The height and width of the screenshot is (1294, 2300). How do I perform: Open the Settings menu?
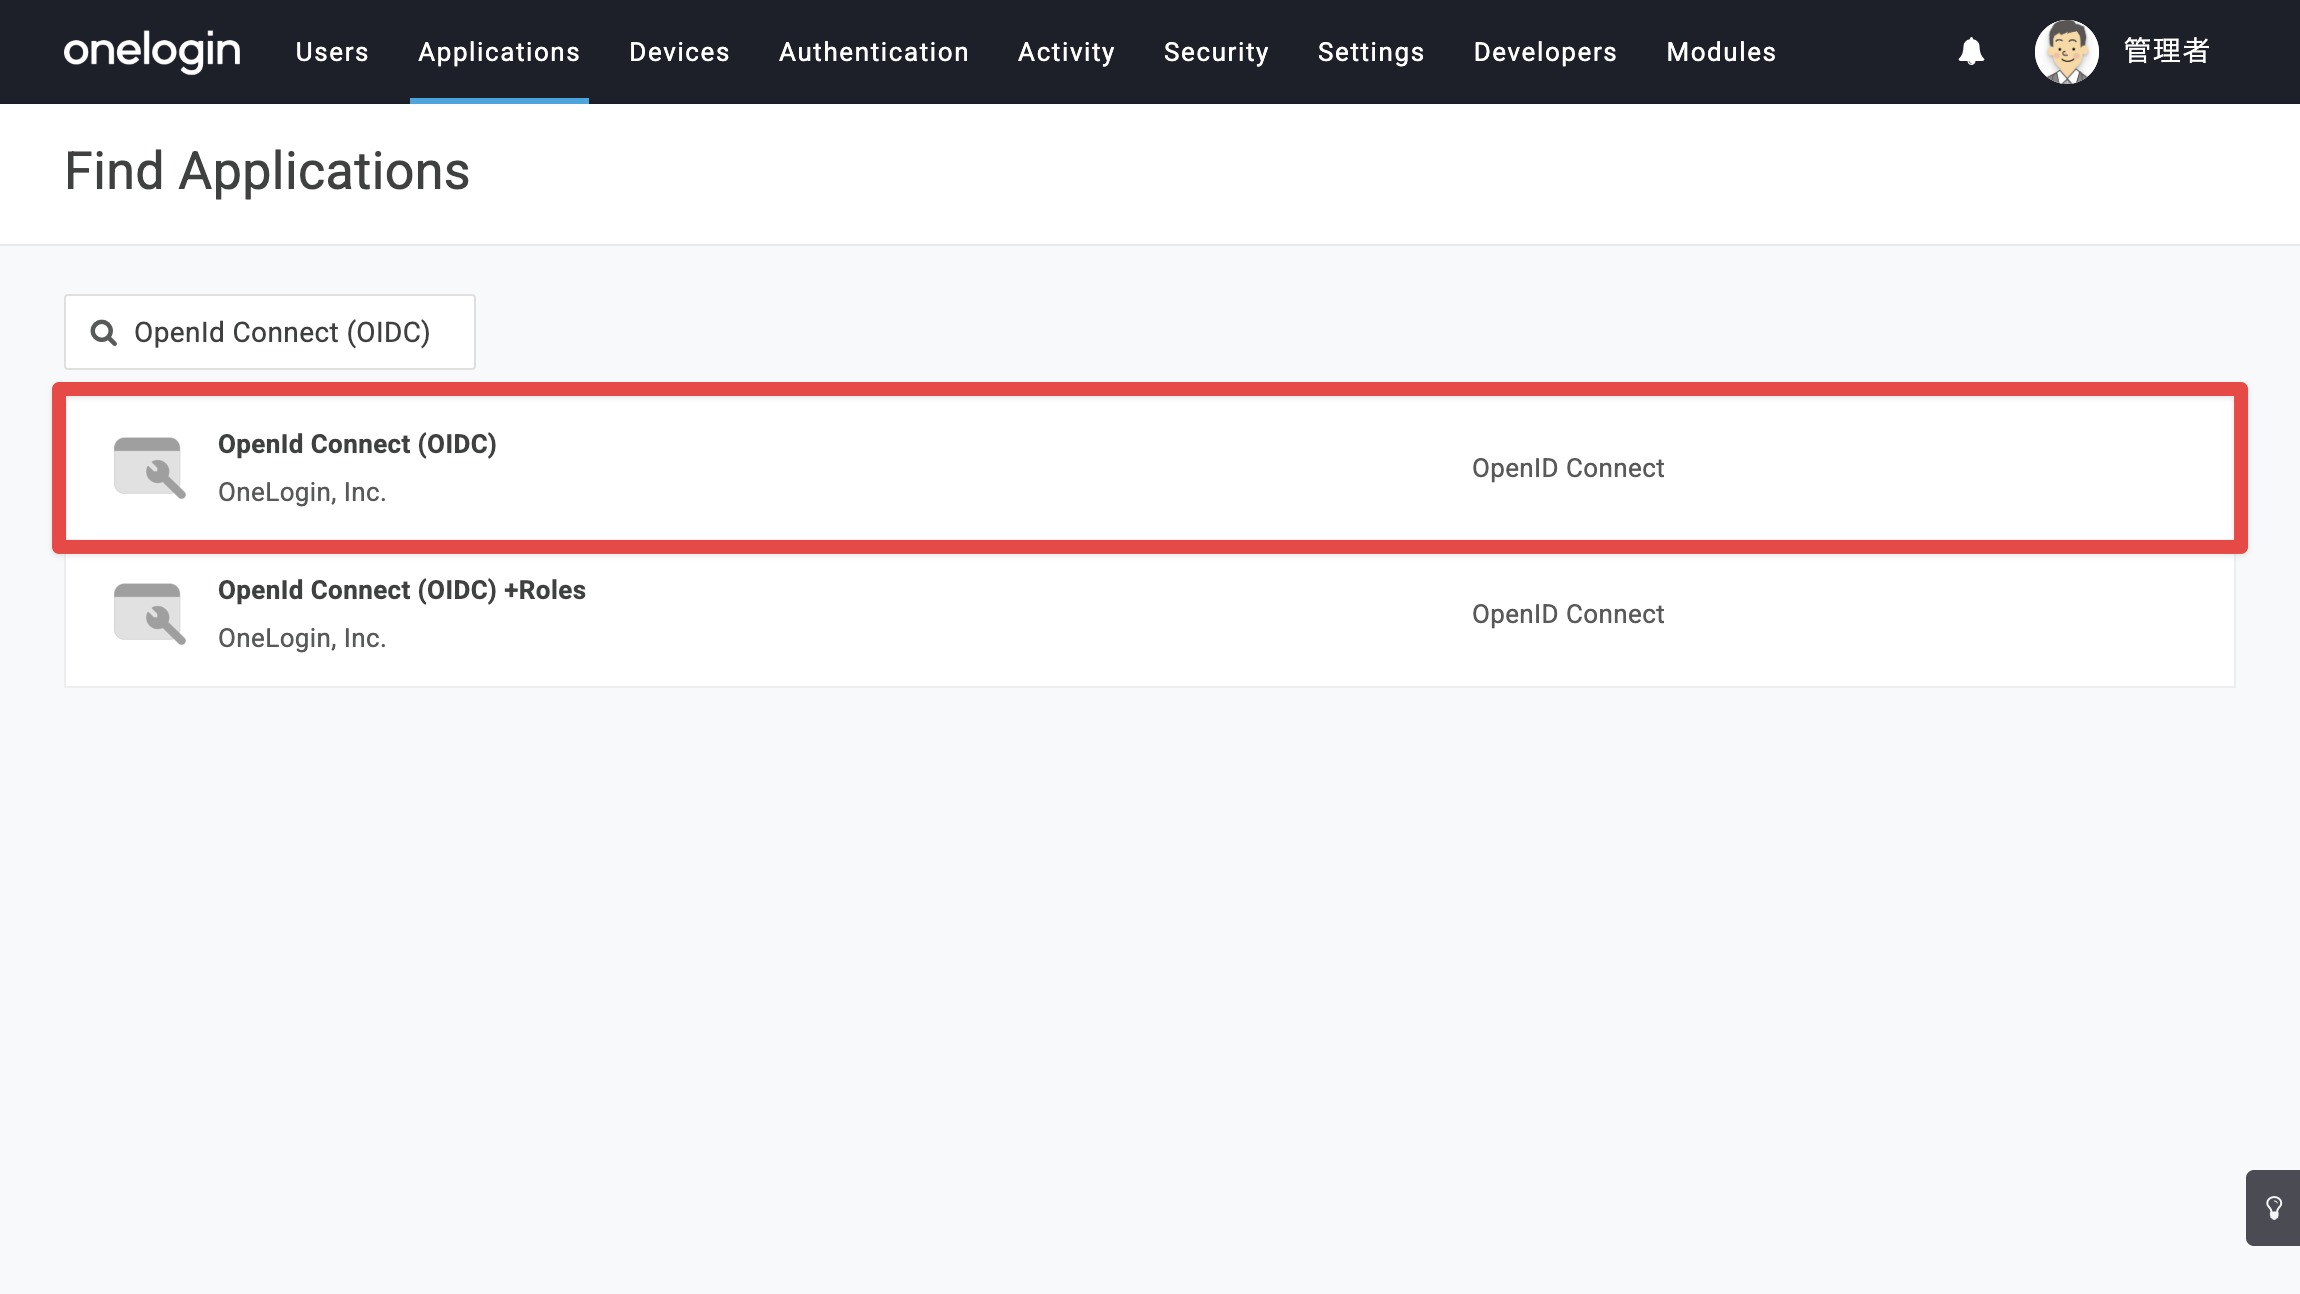click(x=1371, y=52)
